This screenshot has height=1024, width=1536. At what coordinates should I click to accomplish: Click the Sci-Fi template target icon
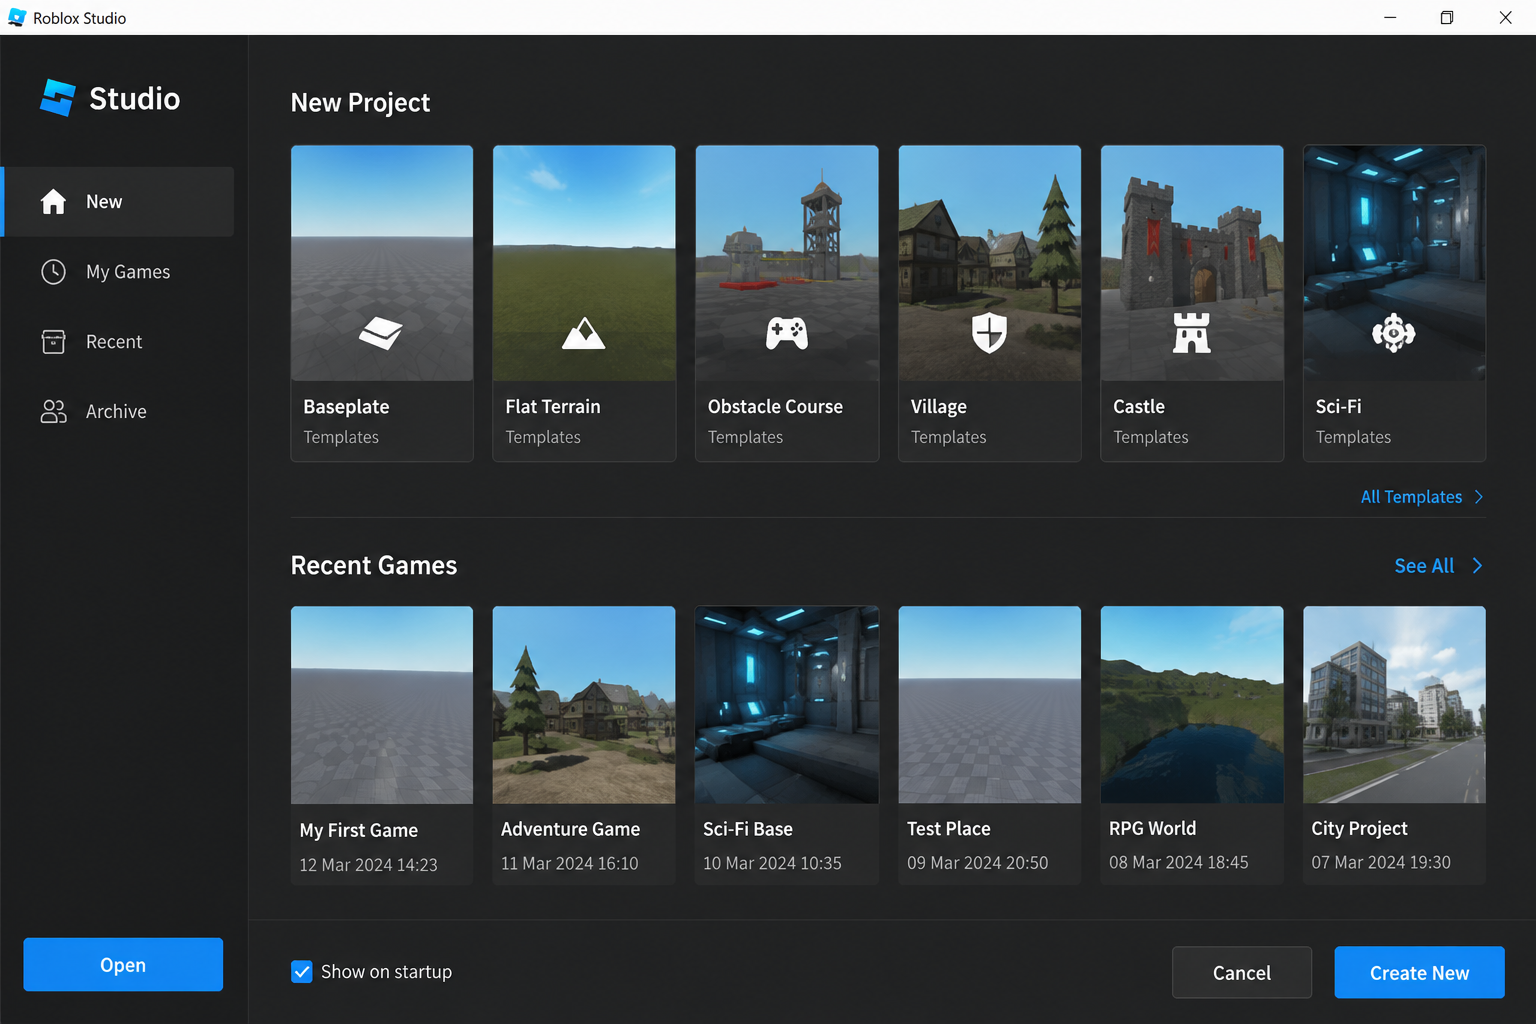point(1394,333)
